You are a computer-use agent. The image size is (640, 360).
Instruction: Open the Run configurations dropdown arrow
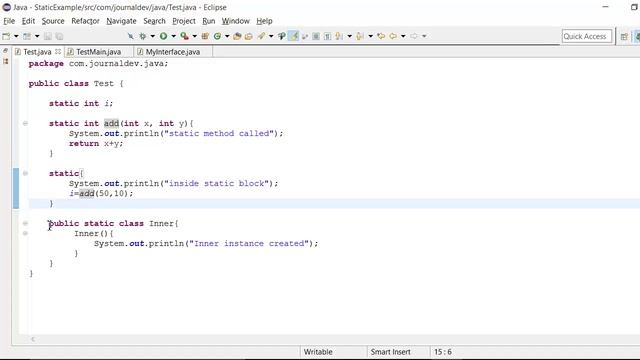pos(173,36)
